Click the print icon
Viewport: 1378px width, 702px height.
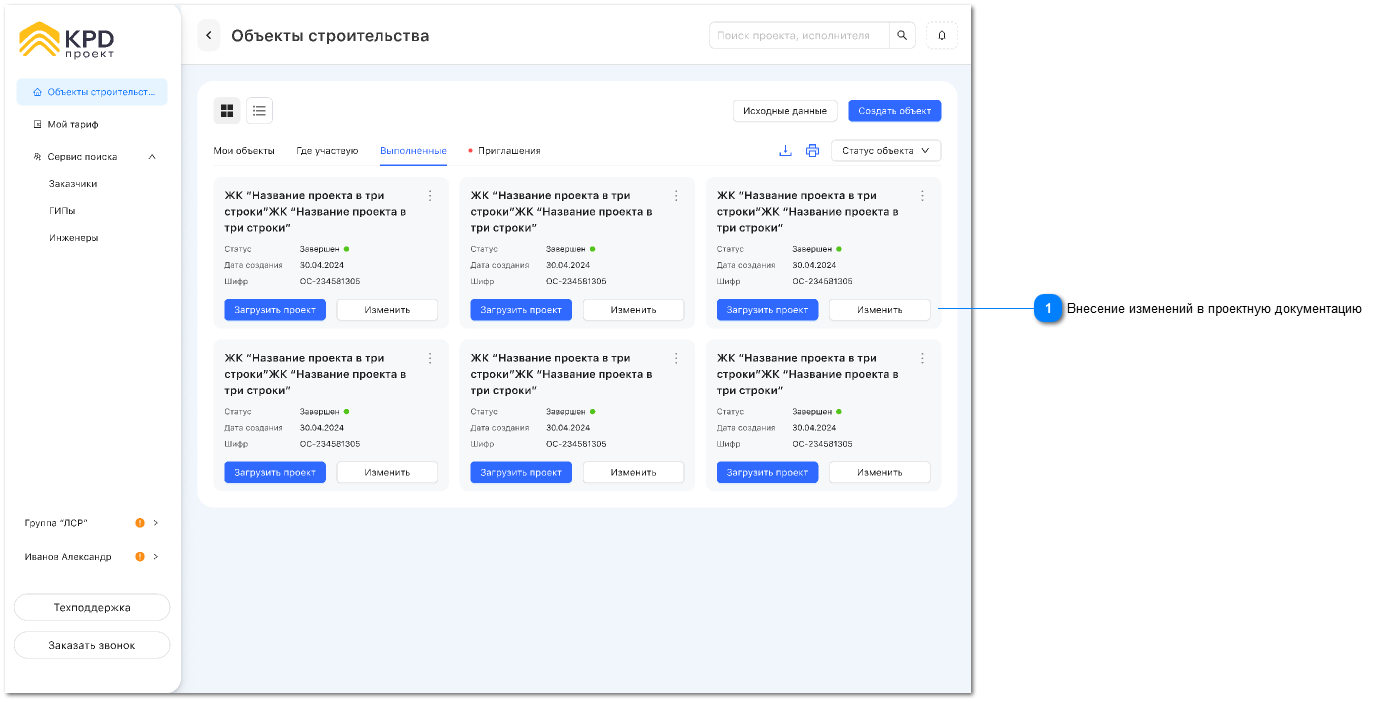point(812,151)
